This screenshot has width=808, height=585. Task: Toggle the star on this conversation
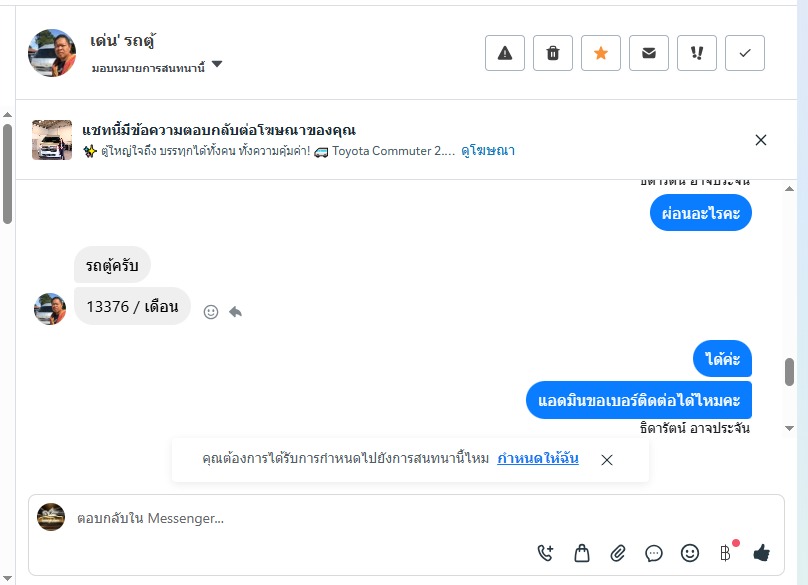tap(601, 54)
